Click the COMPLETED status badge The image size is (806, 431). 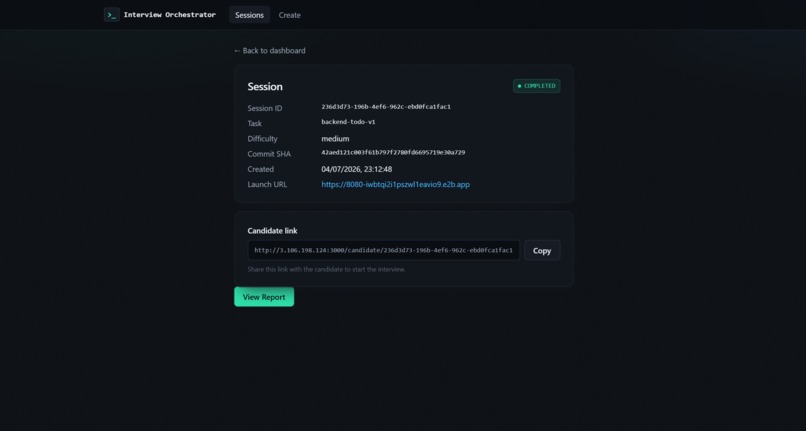click(x=536, y=86)
